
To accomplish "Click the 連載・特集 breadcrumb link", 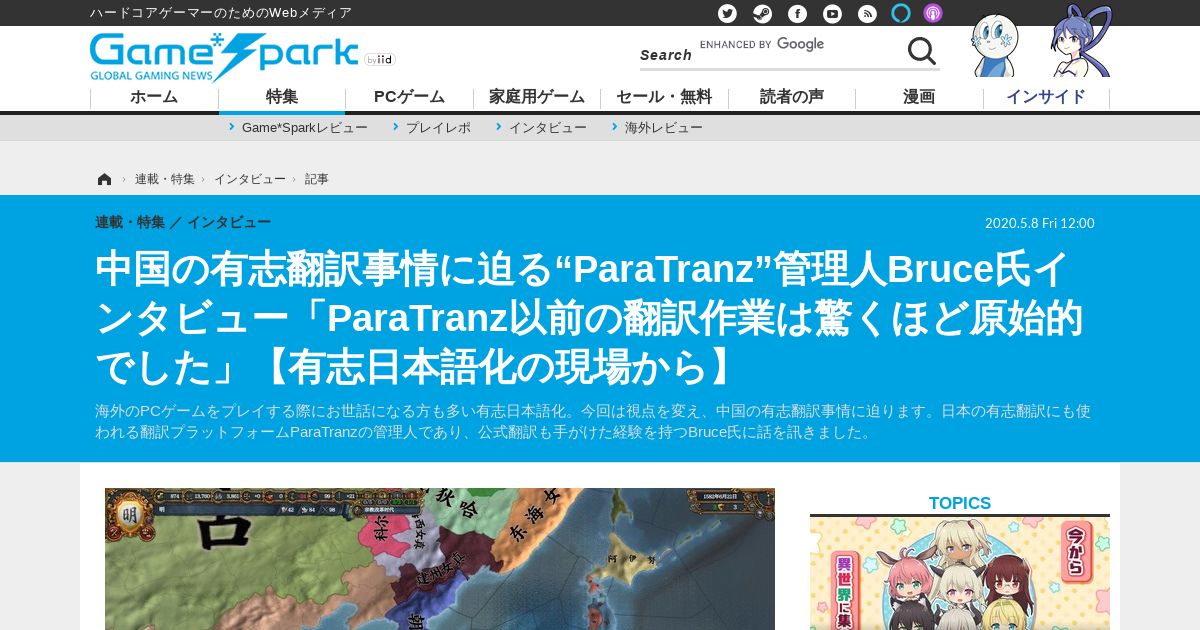I will (165, 179).
